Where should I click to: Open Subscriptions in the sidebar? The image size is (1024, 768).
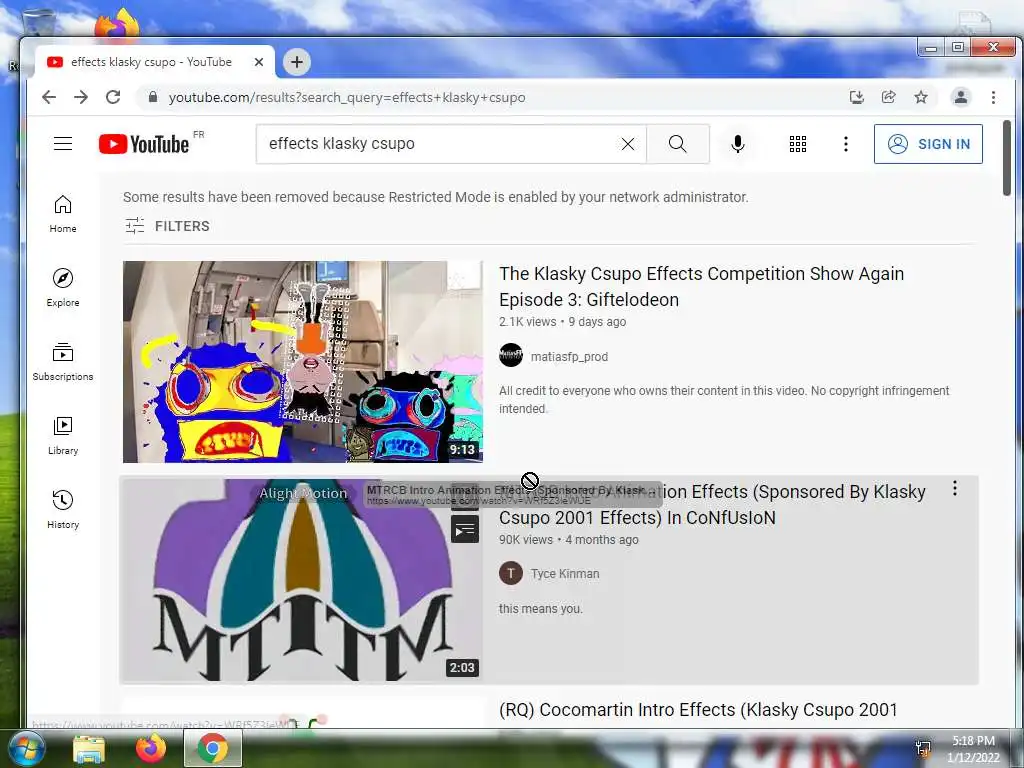pyautogui.click(x=63, y=361)
